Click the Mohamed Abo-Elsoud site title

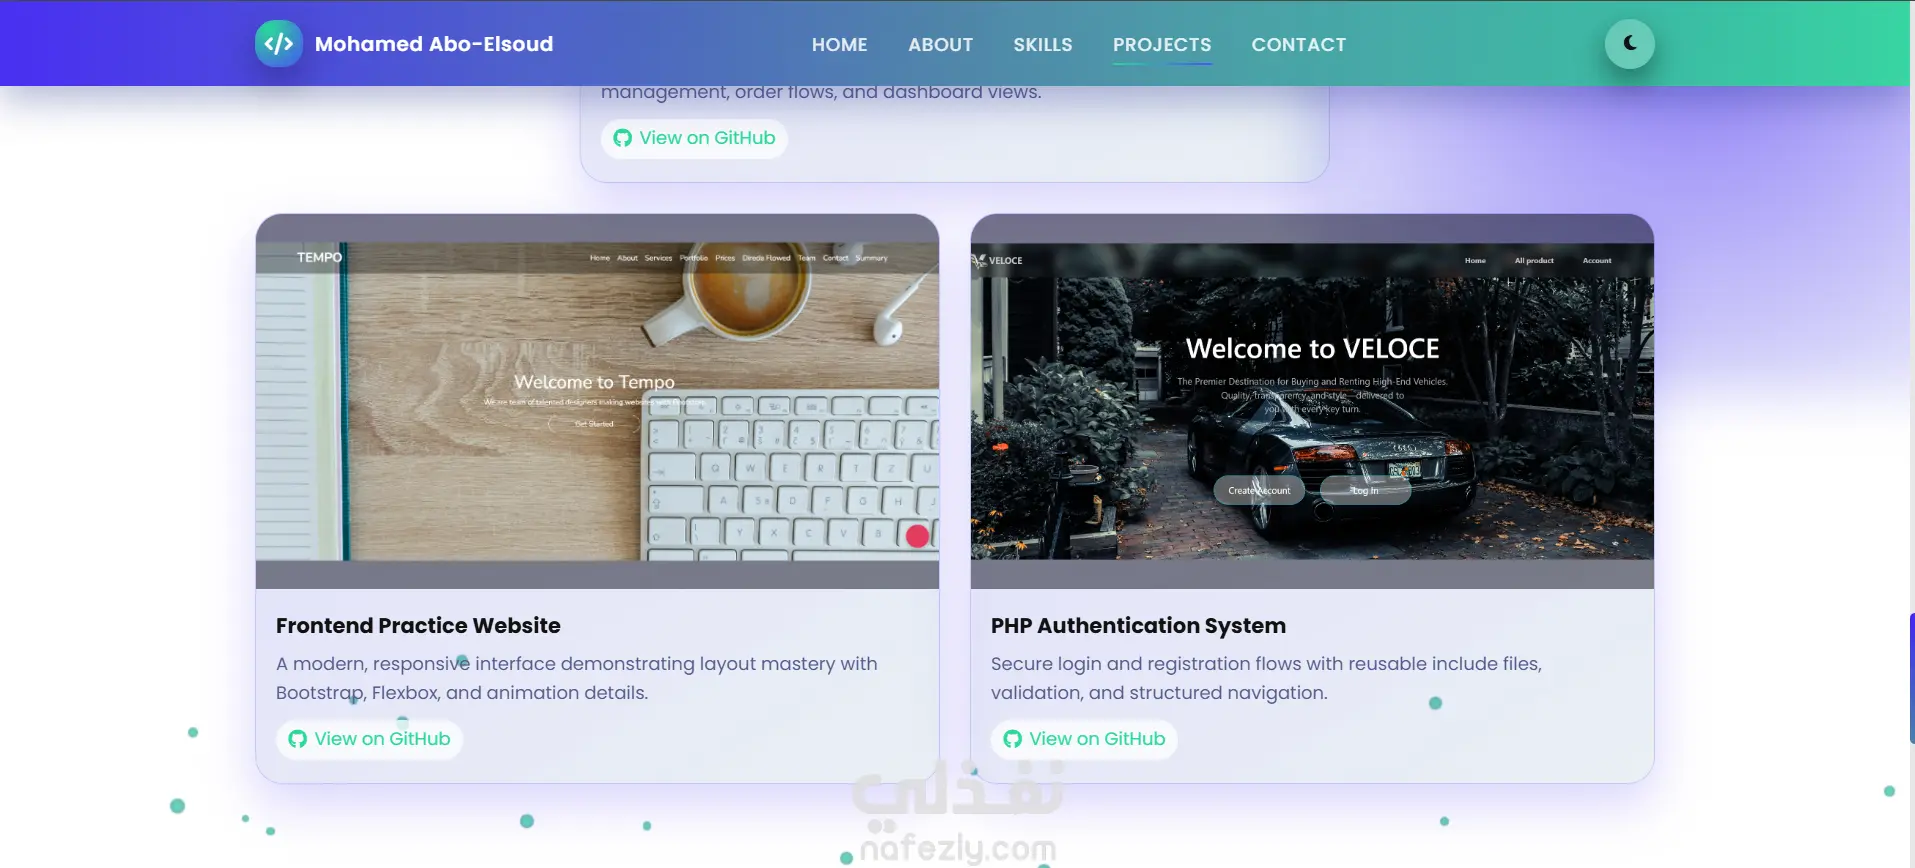point(433,44)
